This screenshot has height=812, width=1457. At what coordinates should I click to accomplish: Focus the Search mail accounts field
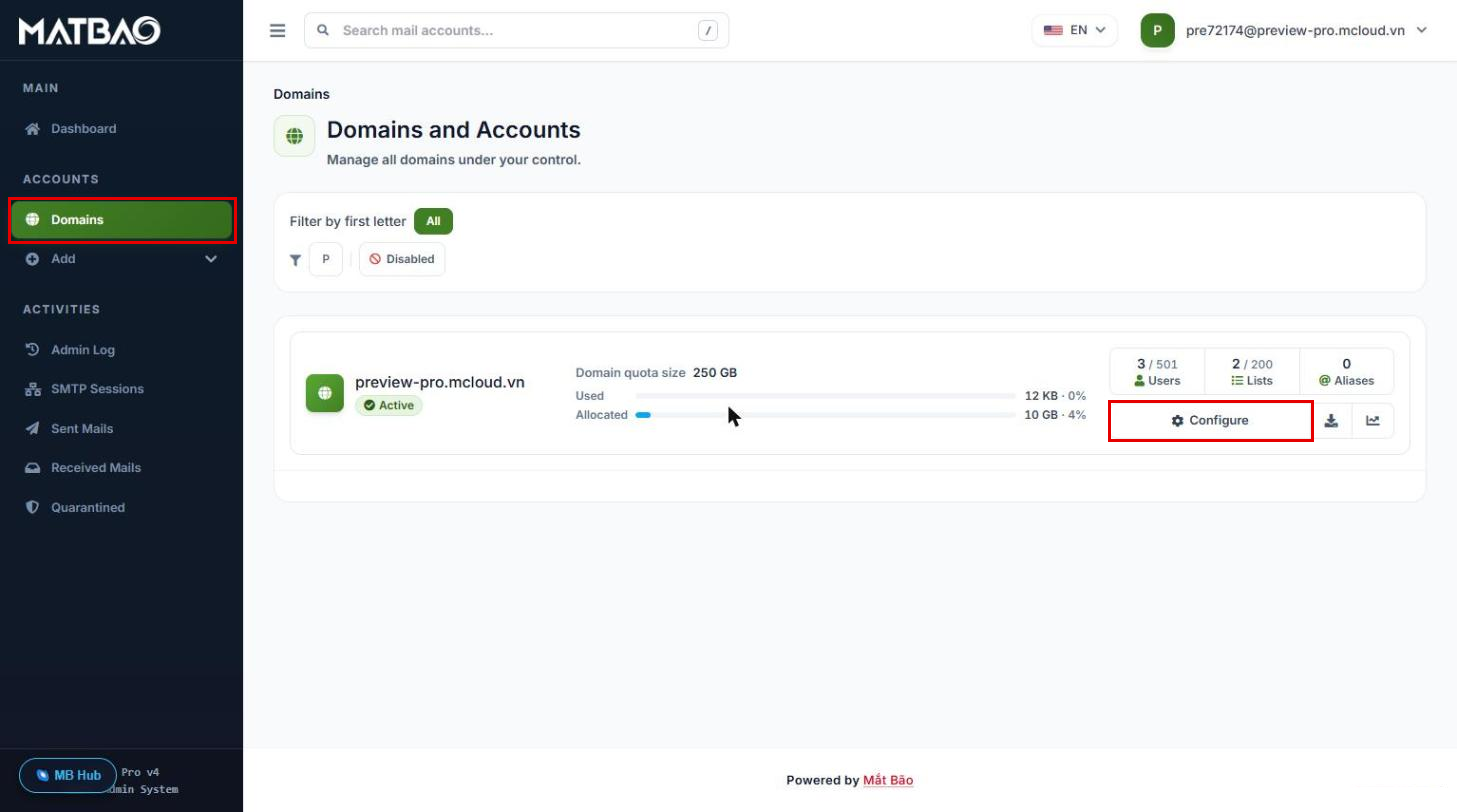[516, 30]
